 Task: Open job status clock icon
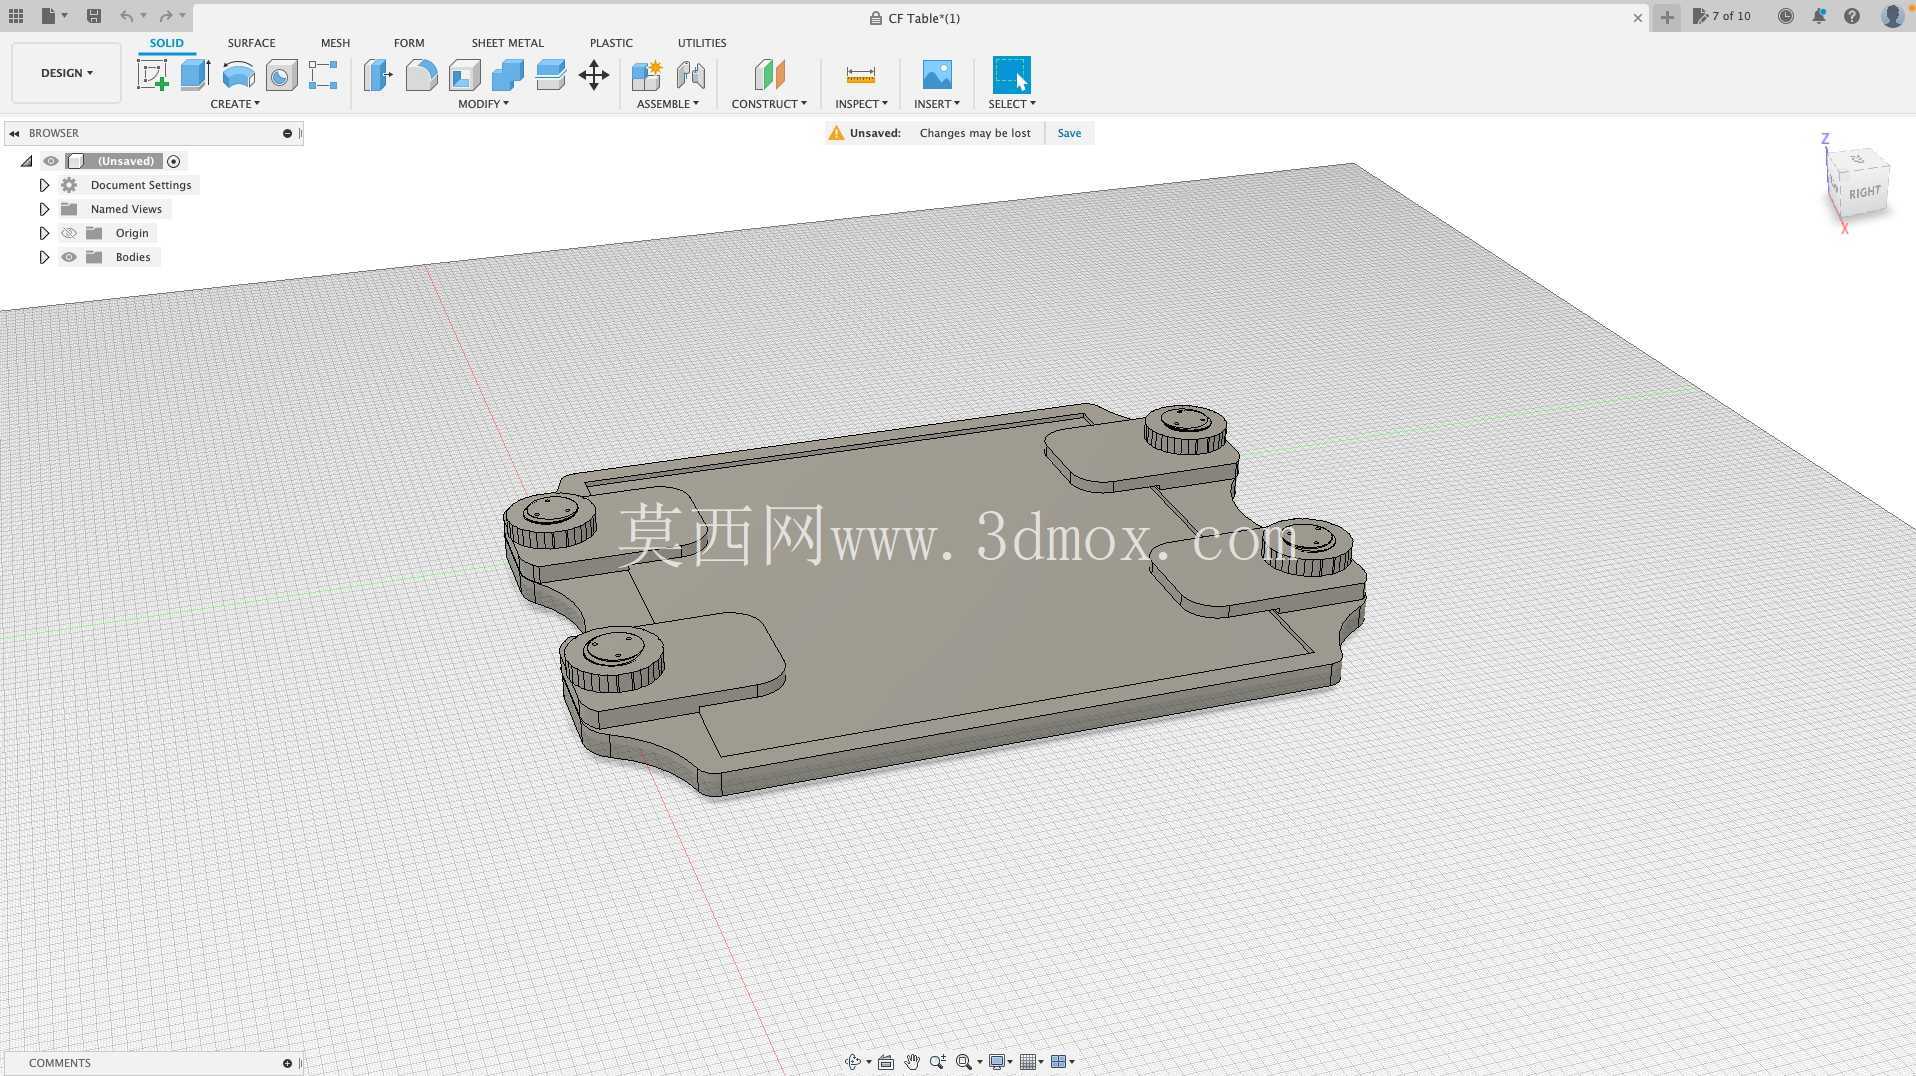click(1786, 16)
